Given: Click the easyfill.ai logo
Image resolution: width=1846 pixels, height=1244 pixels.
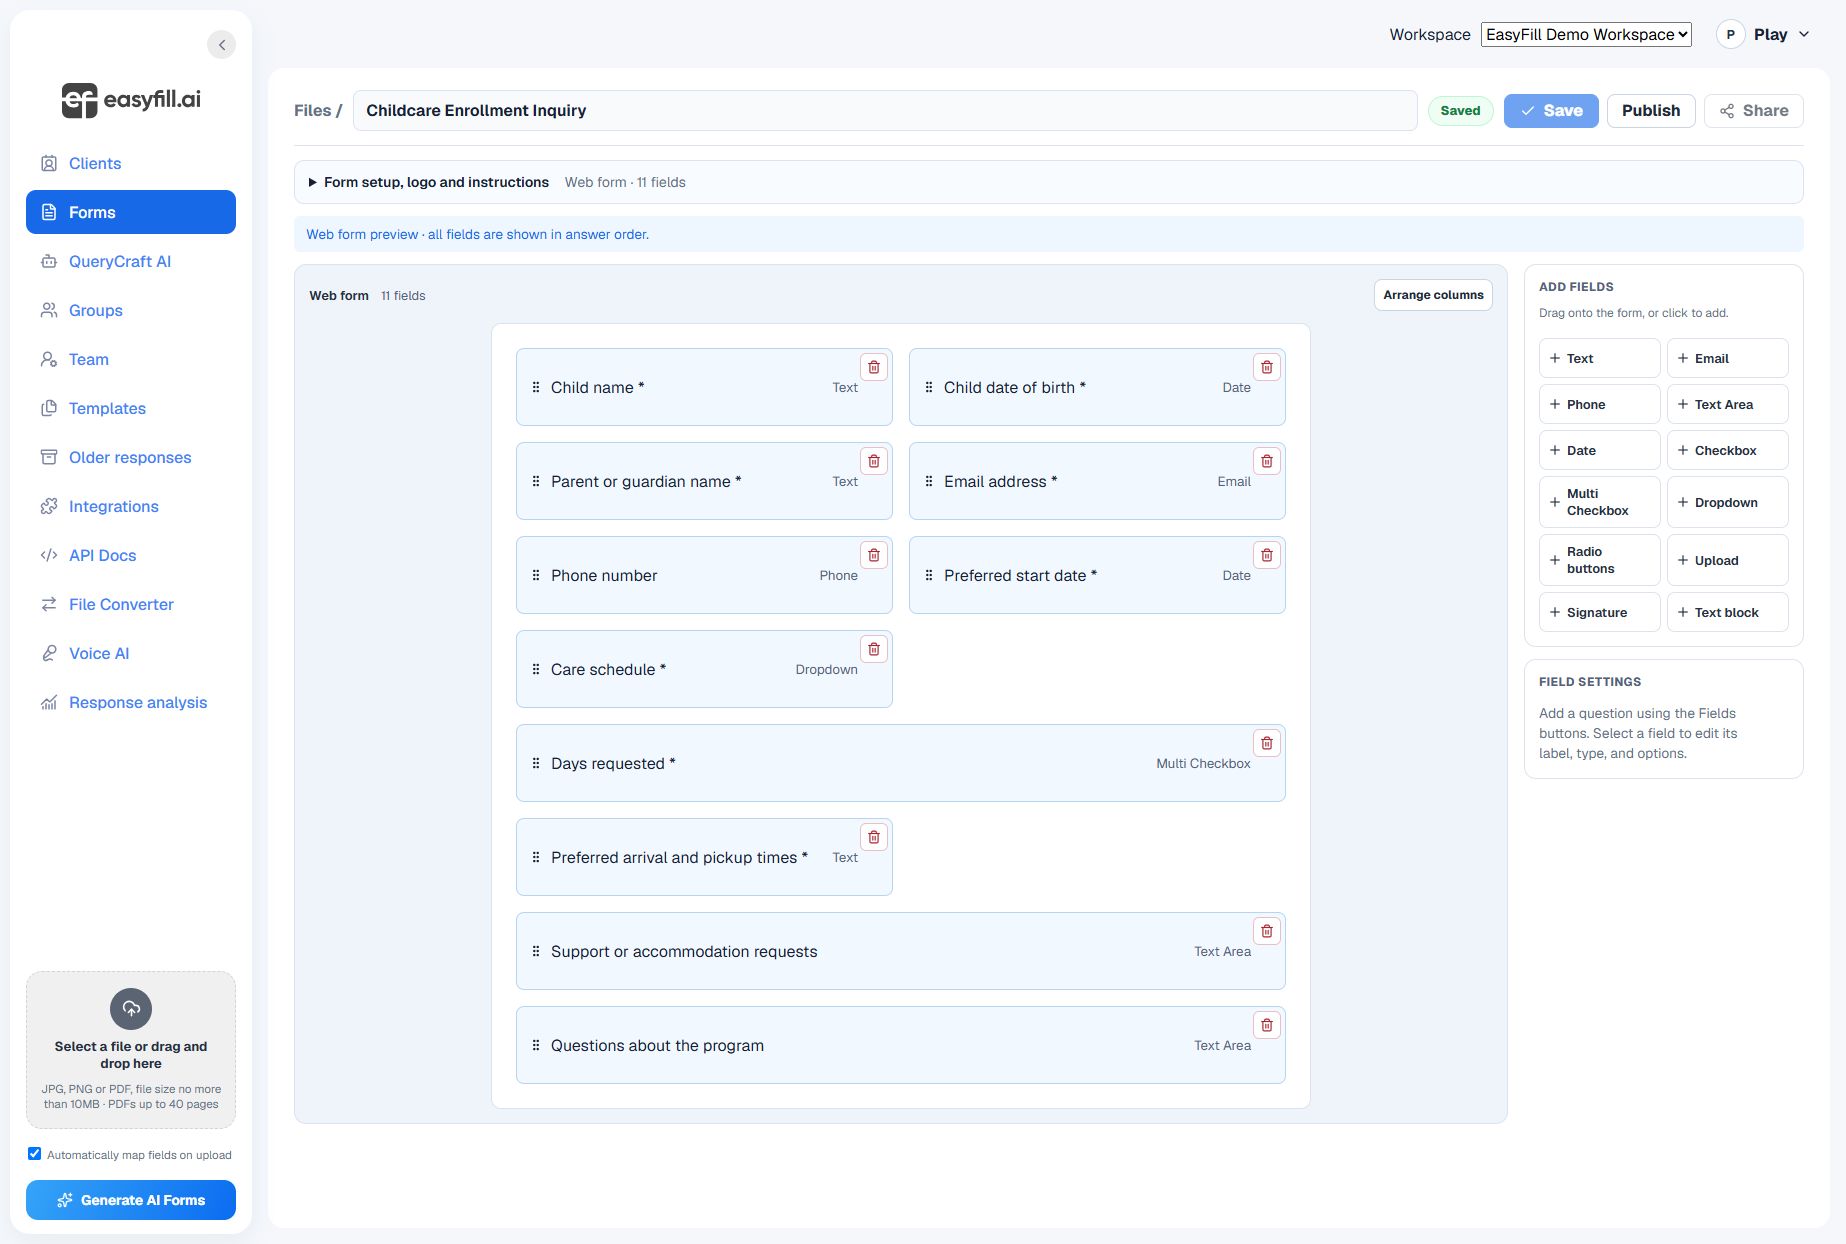Looking at the screenshot, I should pyautogui.click(x=131, y=100).
